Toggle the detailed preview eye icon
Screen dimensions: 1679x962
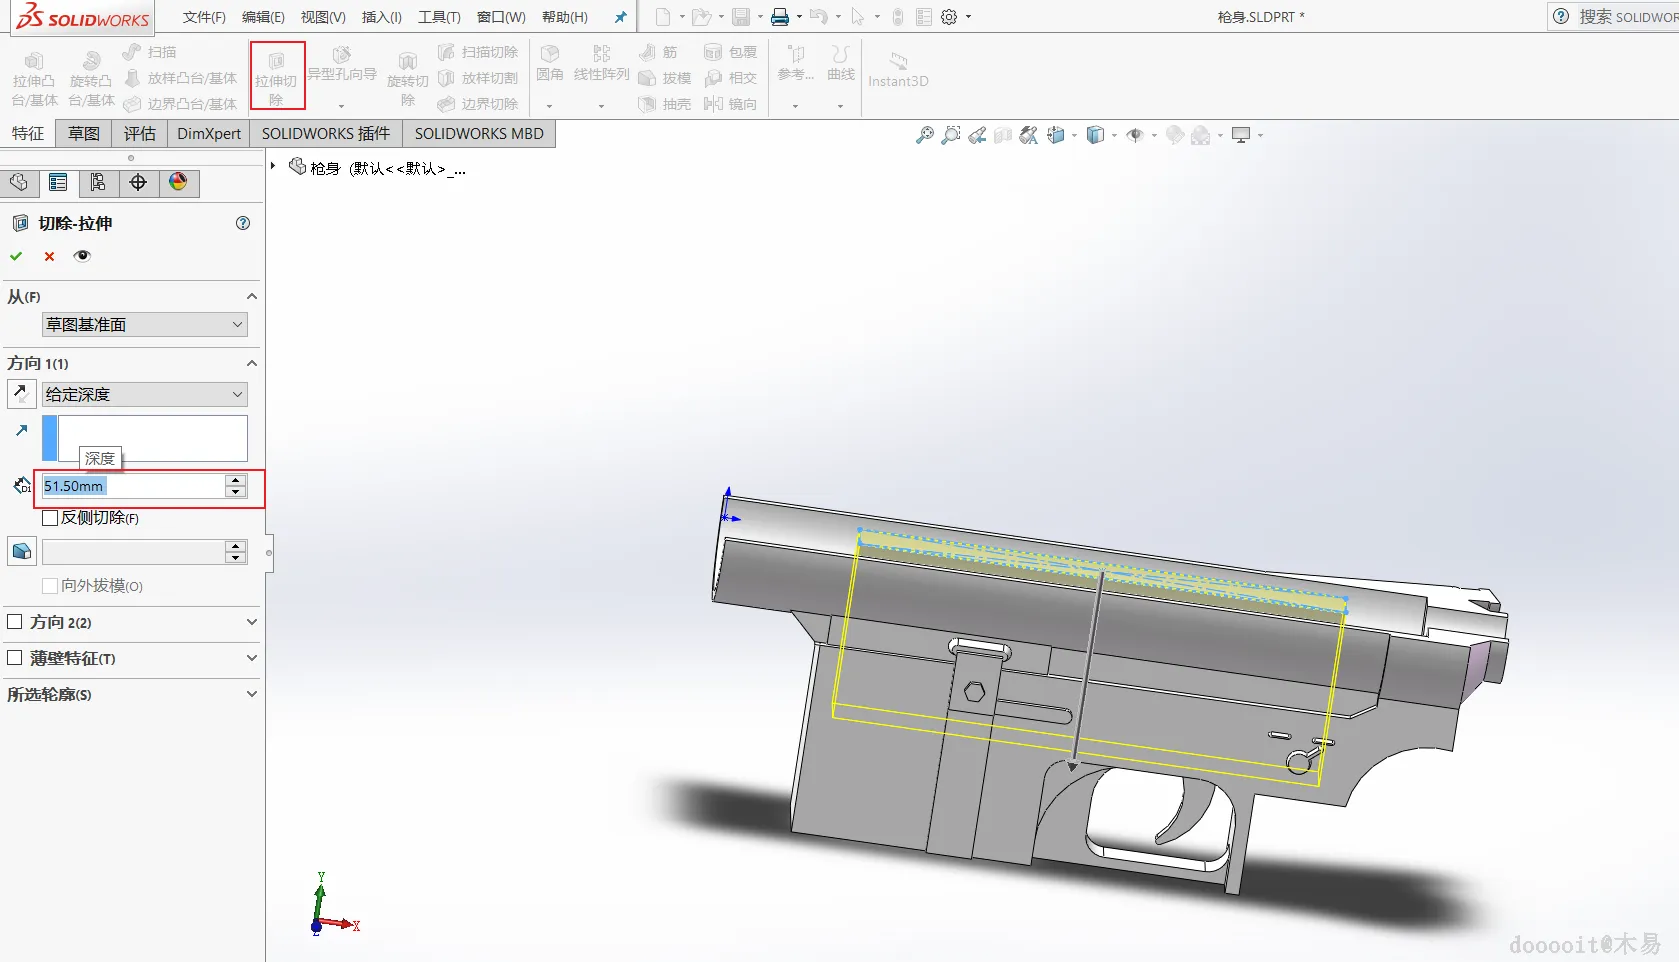(x=82, y=256)
